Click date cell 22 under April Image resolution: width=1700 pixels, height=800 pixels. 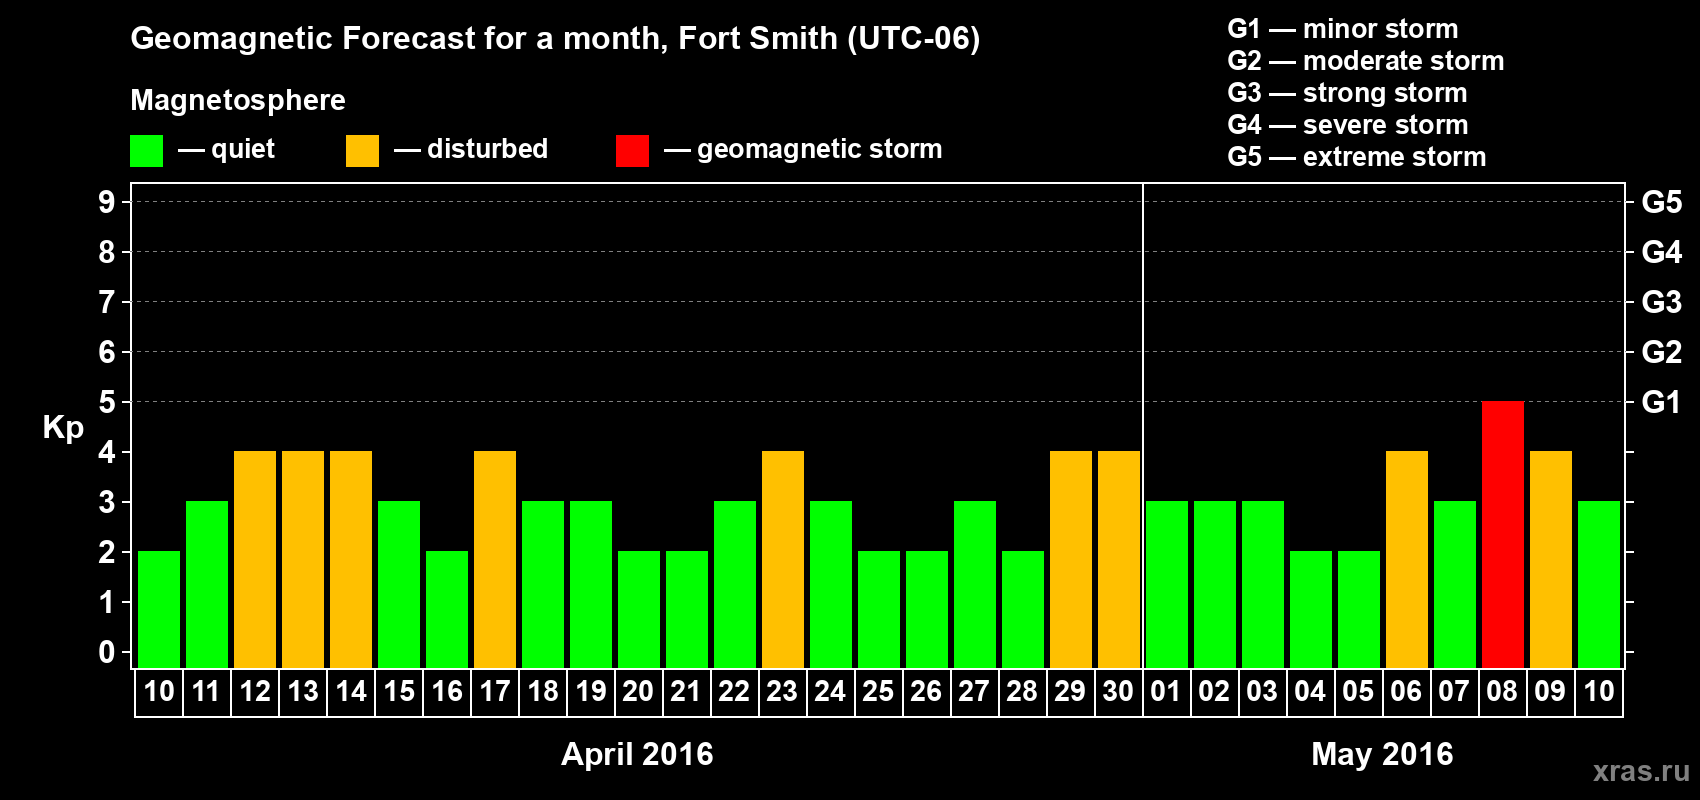(x=735, y=692)
